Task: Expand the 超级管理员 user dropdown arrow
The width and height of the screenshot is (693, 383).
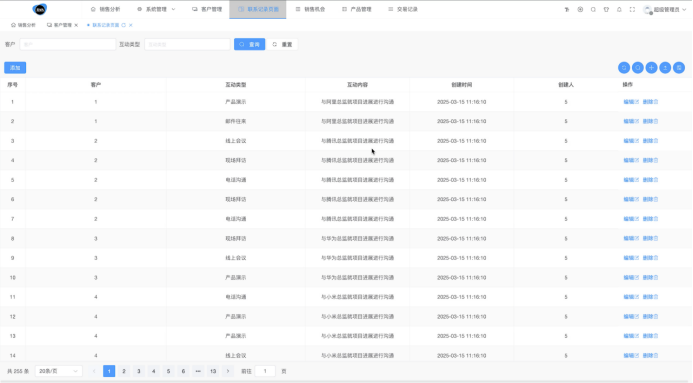Action: pos(684,9)
